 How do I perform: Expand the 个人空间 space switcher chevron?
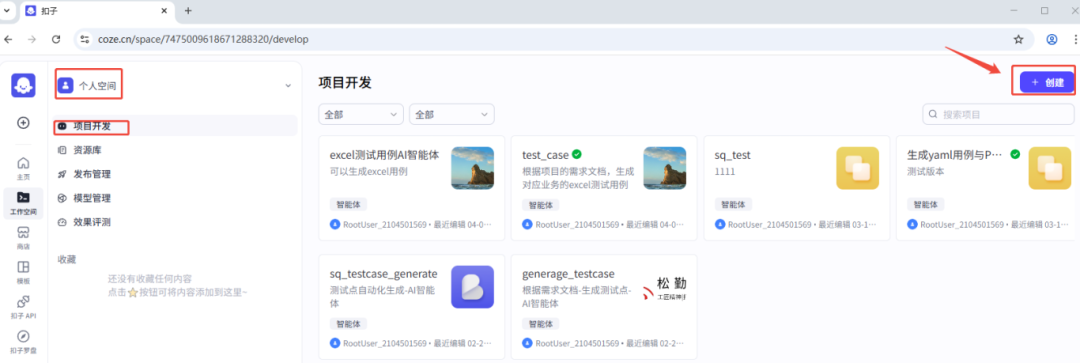[x=288, y=85]
